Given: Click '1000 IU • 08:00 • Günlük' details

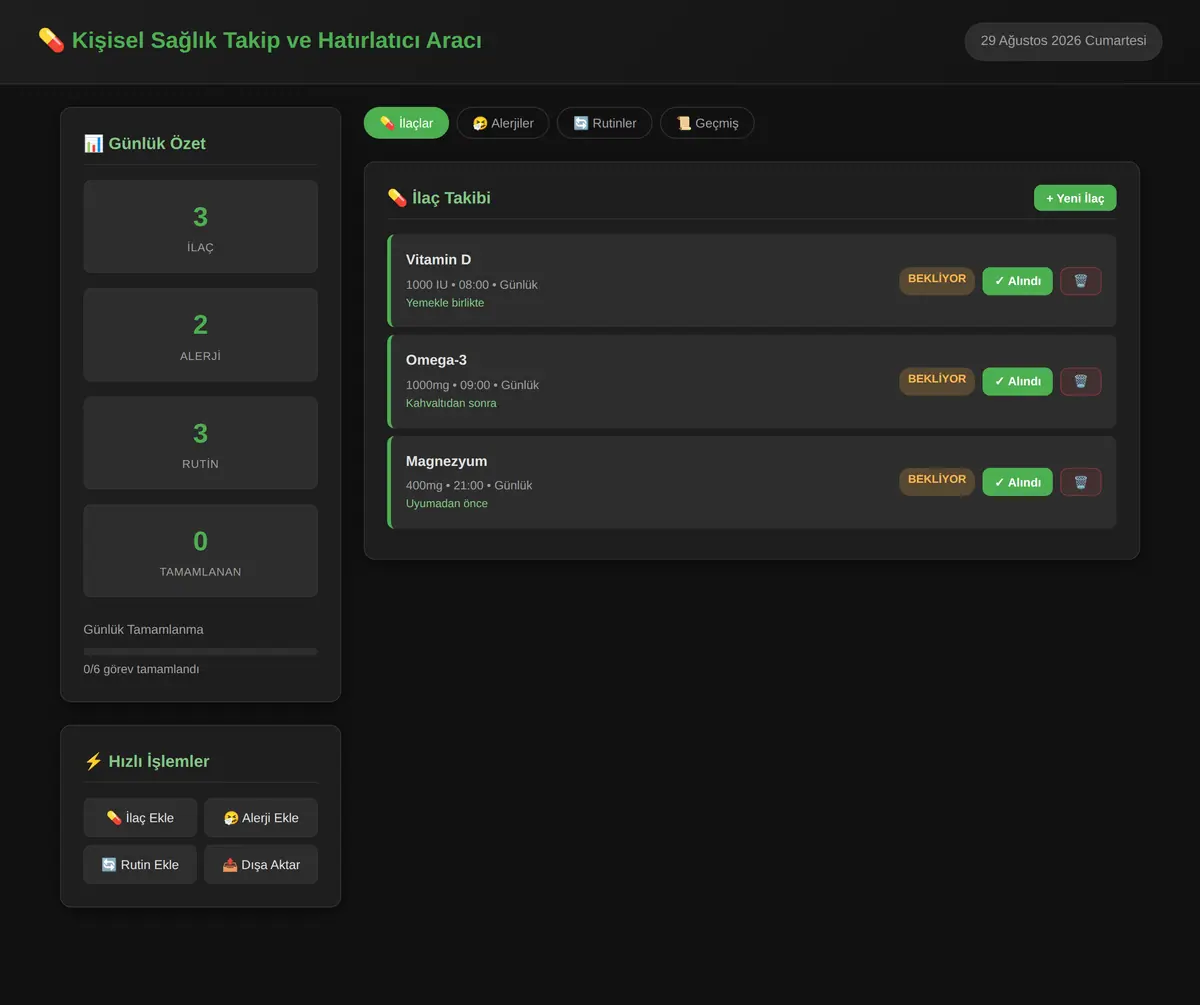Looking at the screenshot, I should tap(472, 285).
